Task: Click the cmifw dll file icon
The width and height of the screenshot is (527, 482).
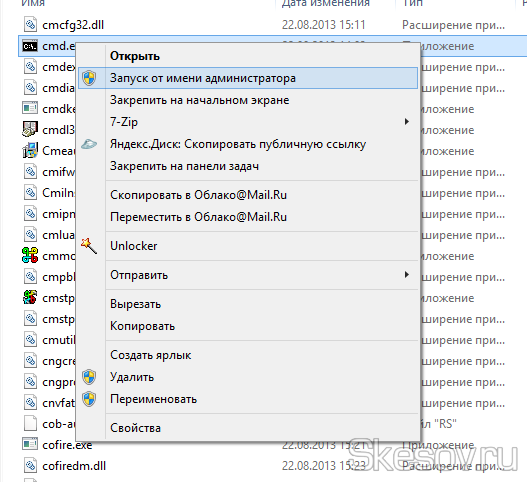Action: (x=30, y=172)
